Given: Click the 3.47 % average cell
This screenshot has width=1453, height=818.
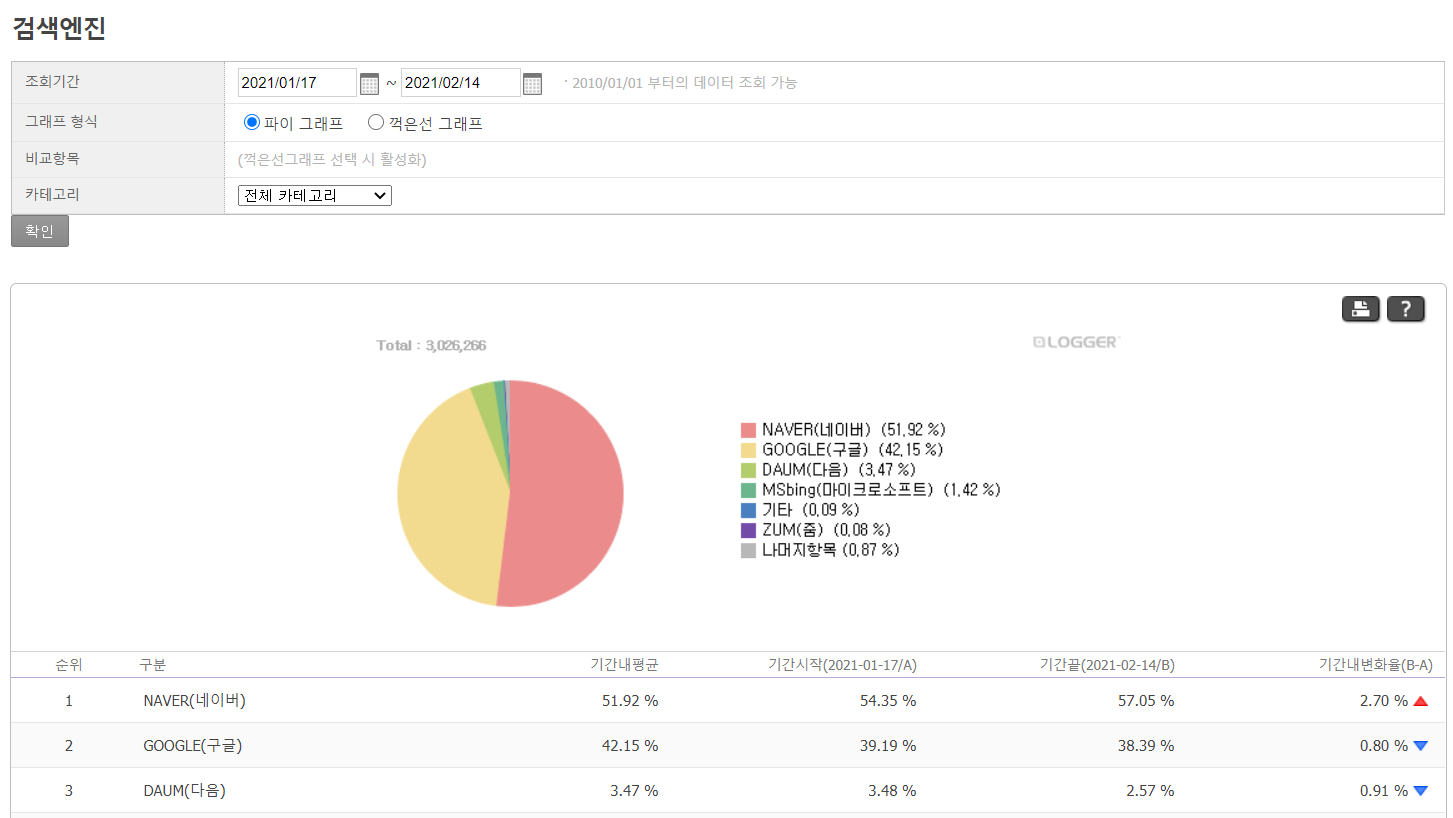Looking at the screenshot, I should pyautogui.click(x=634, y=791).
